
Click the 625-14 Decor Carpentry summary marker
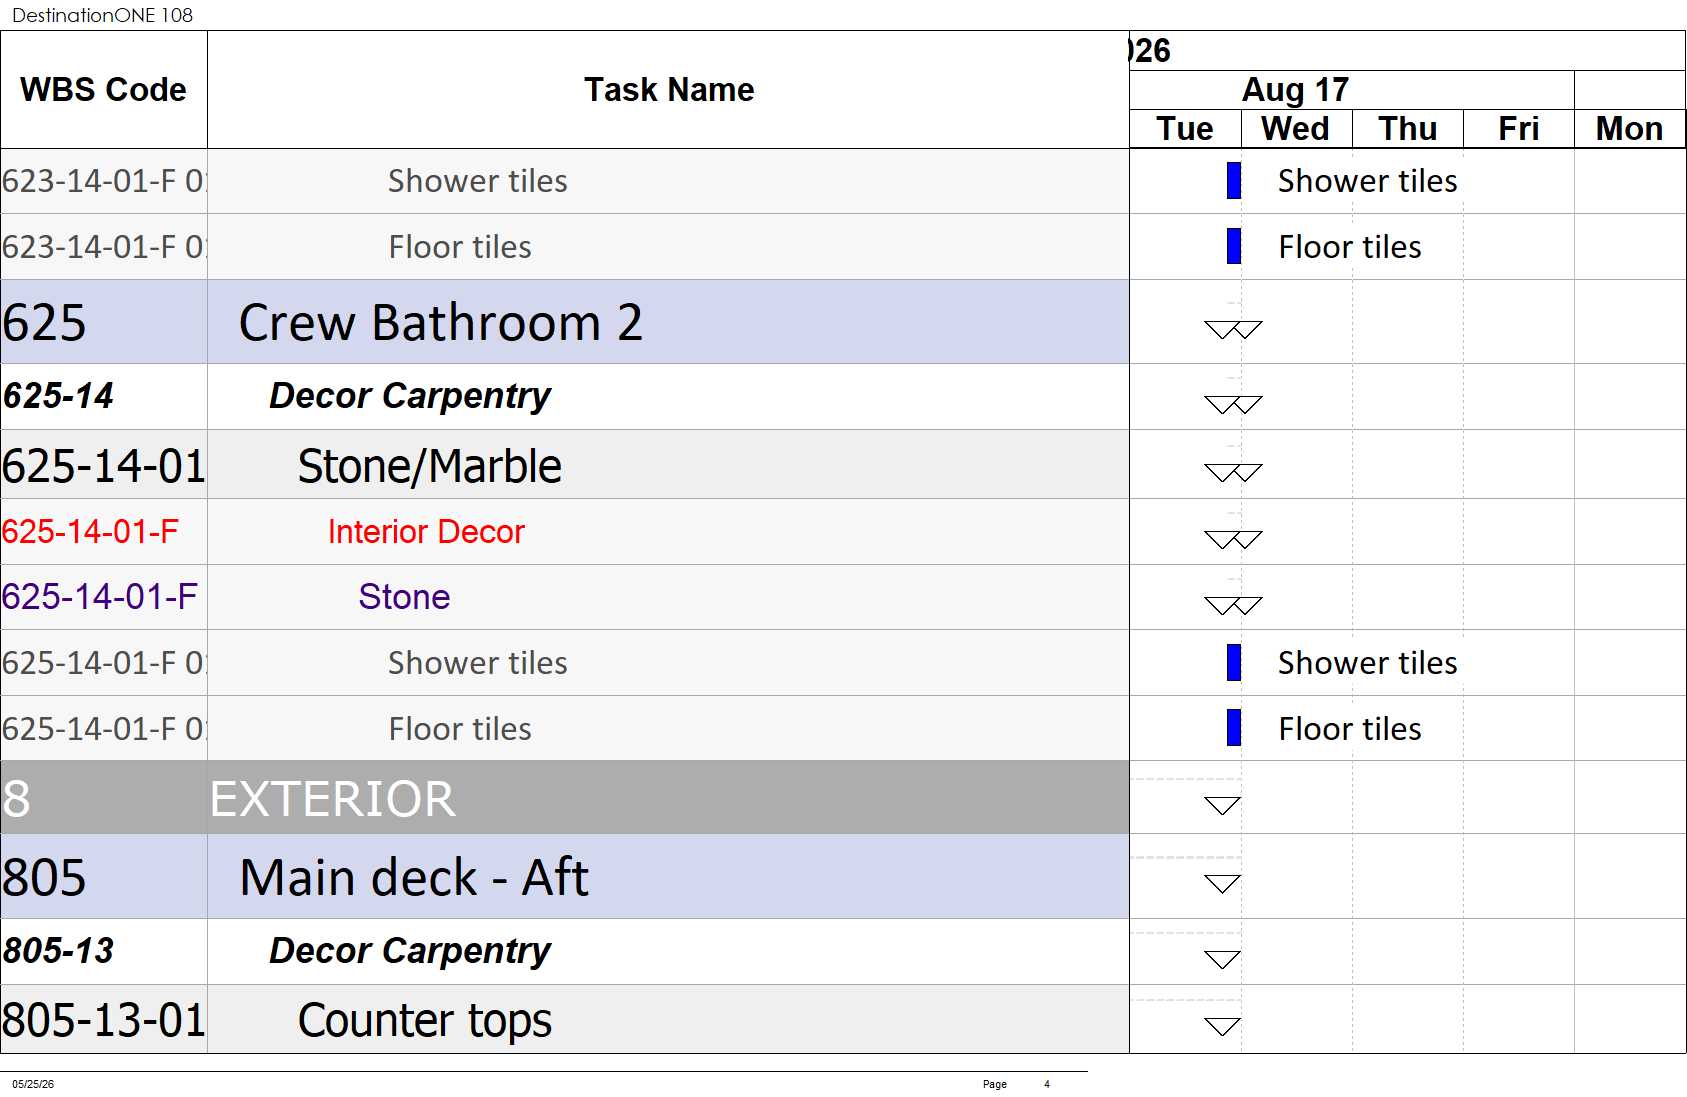coord(1233,405)
